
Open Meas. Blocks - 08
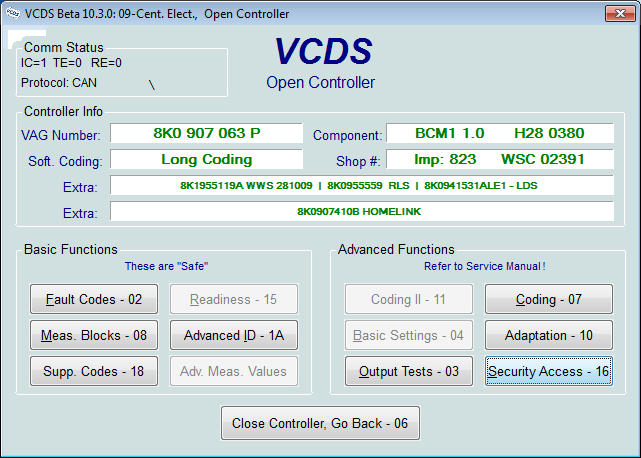tap(94, 336)
